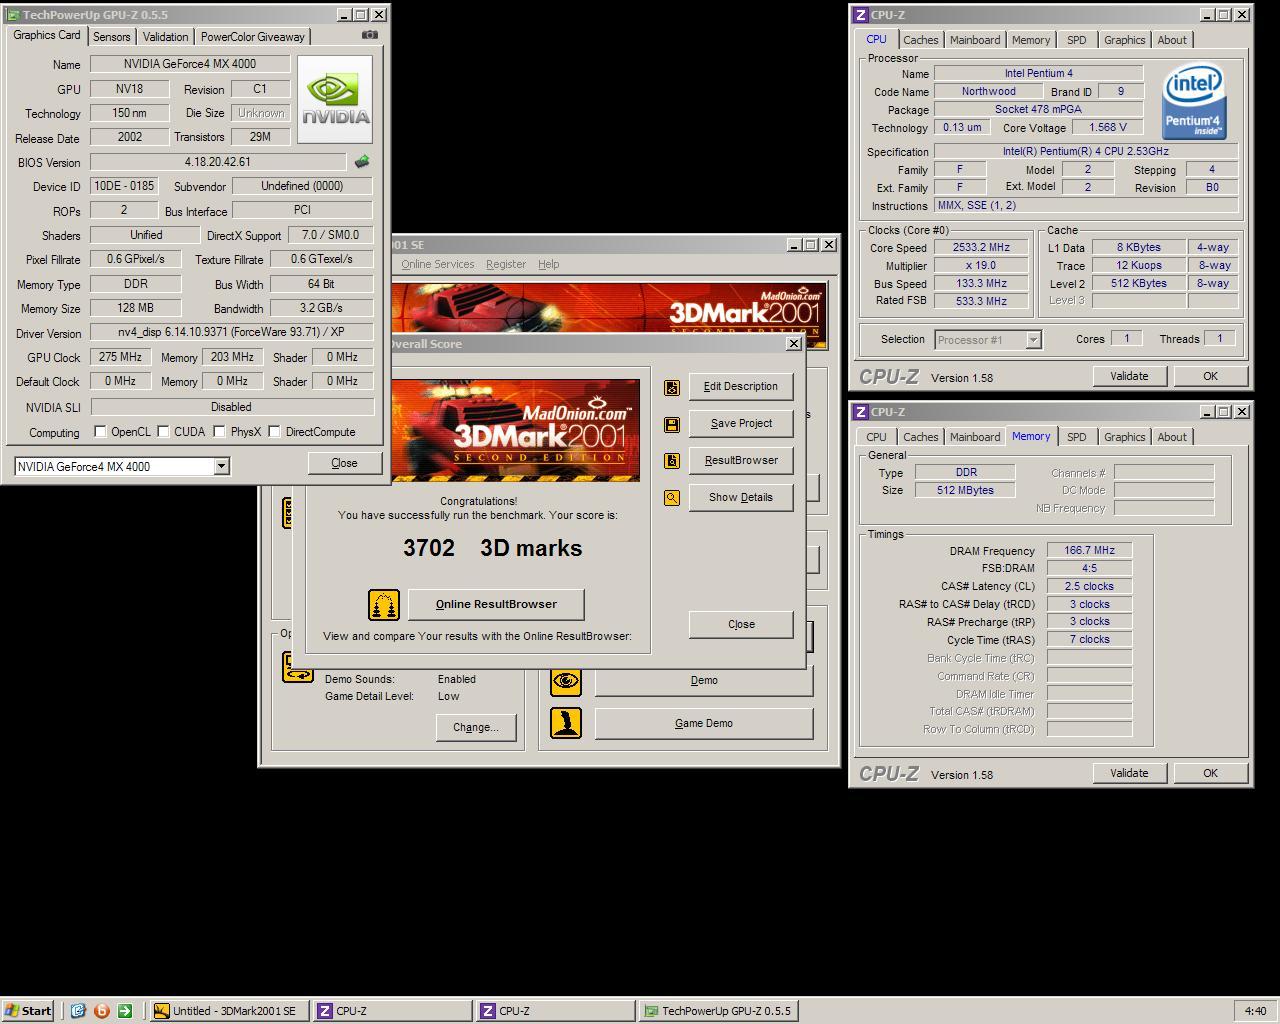Screen dimensions: 1280x1024
Task: Click the Game Demo joystick icon
Action: click(x=566, y=723)
